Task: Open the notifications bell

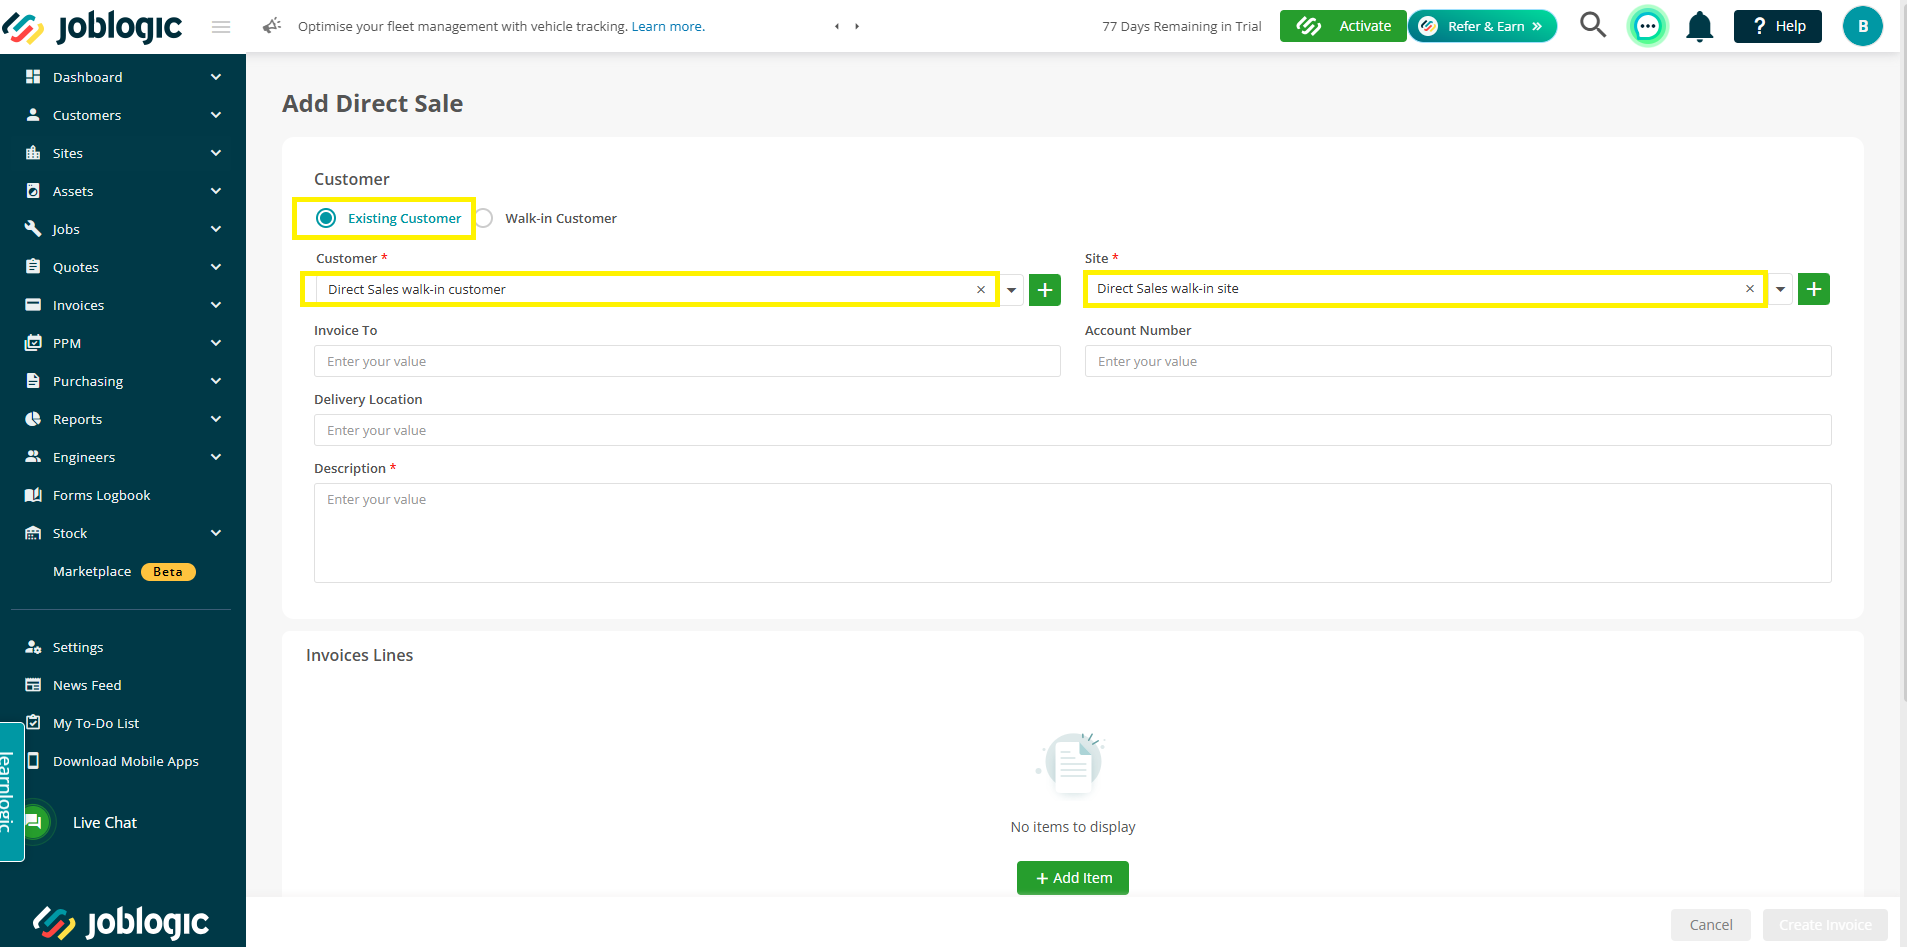Action: 1700,26
